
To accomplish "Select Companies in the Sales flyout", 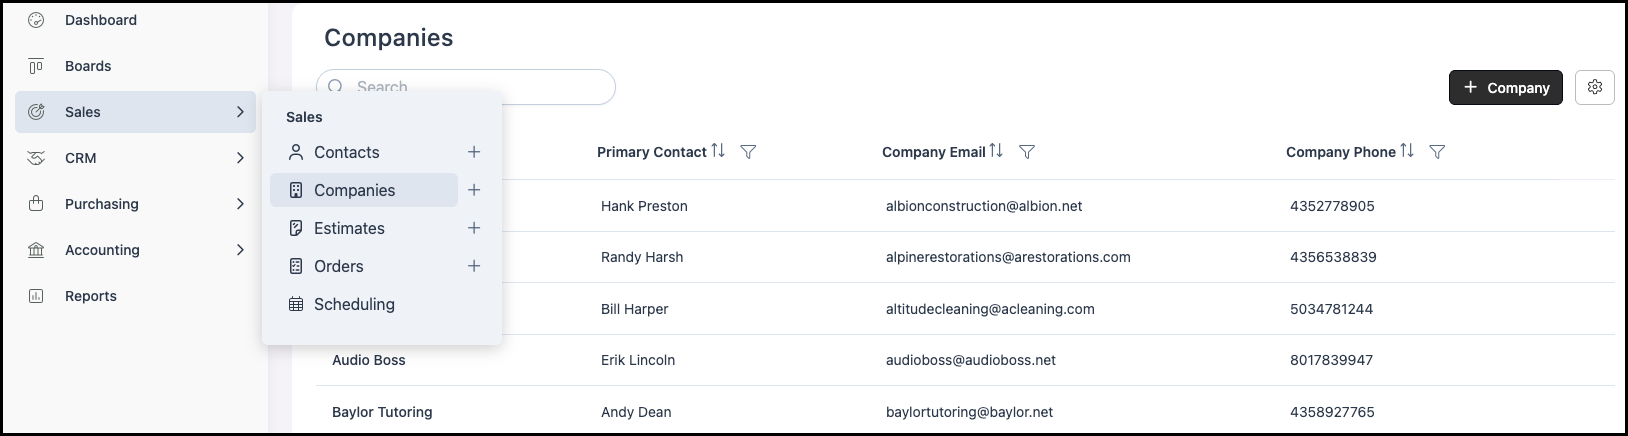I will pyautogui.click(x=354, y=190).
